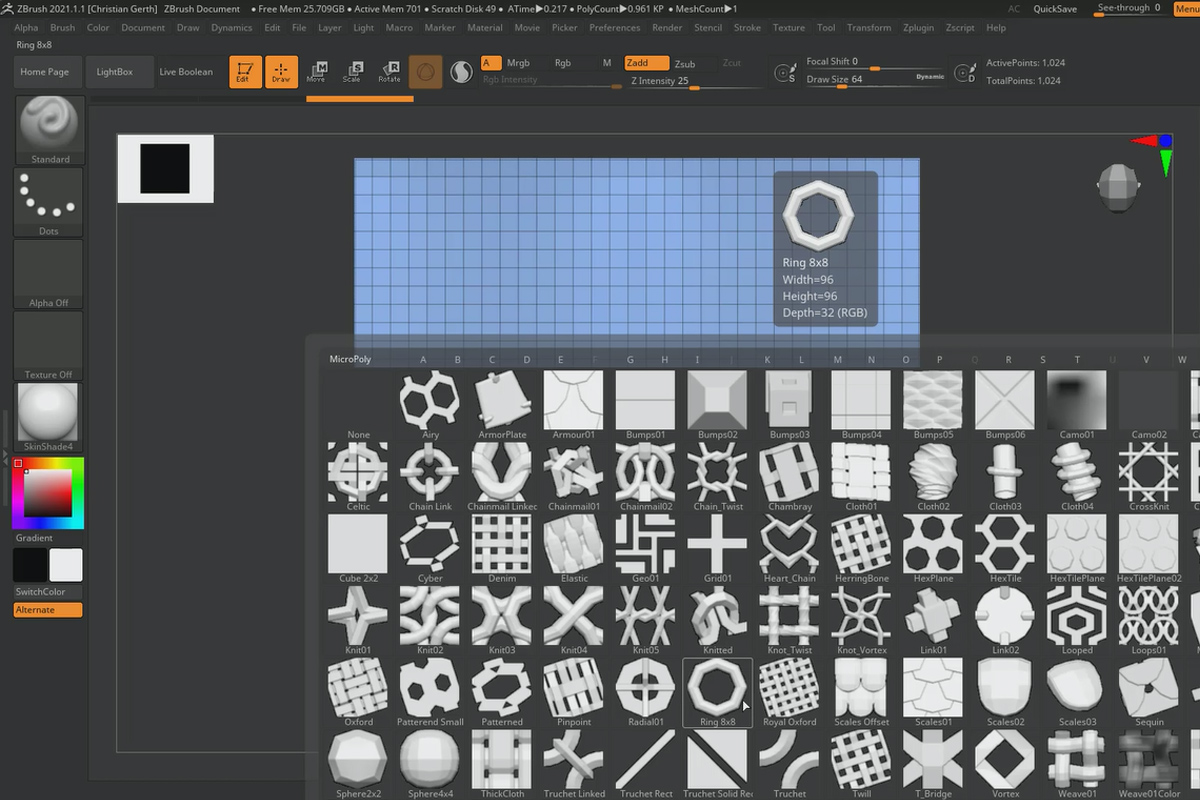Adjust the See-through slider
Image resolution: width=1200 pixels, height=800 pixels.
point(1128,8)
